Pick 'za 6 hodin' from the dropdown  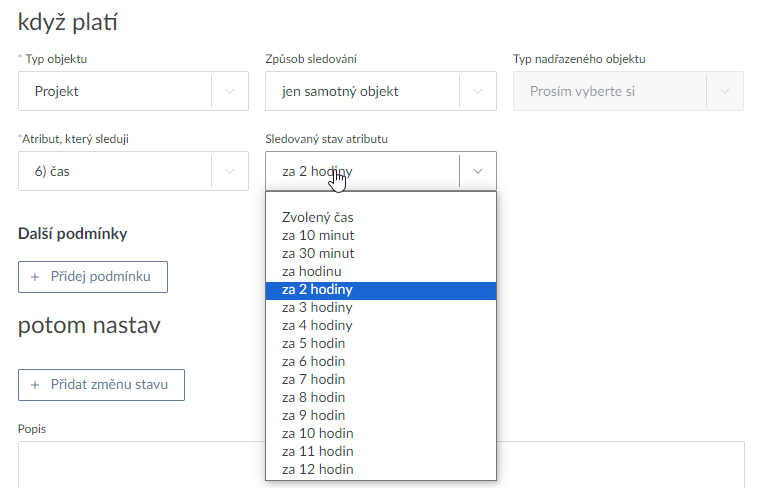[x=314, y=361]
